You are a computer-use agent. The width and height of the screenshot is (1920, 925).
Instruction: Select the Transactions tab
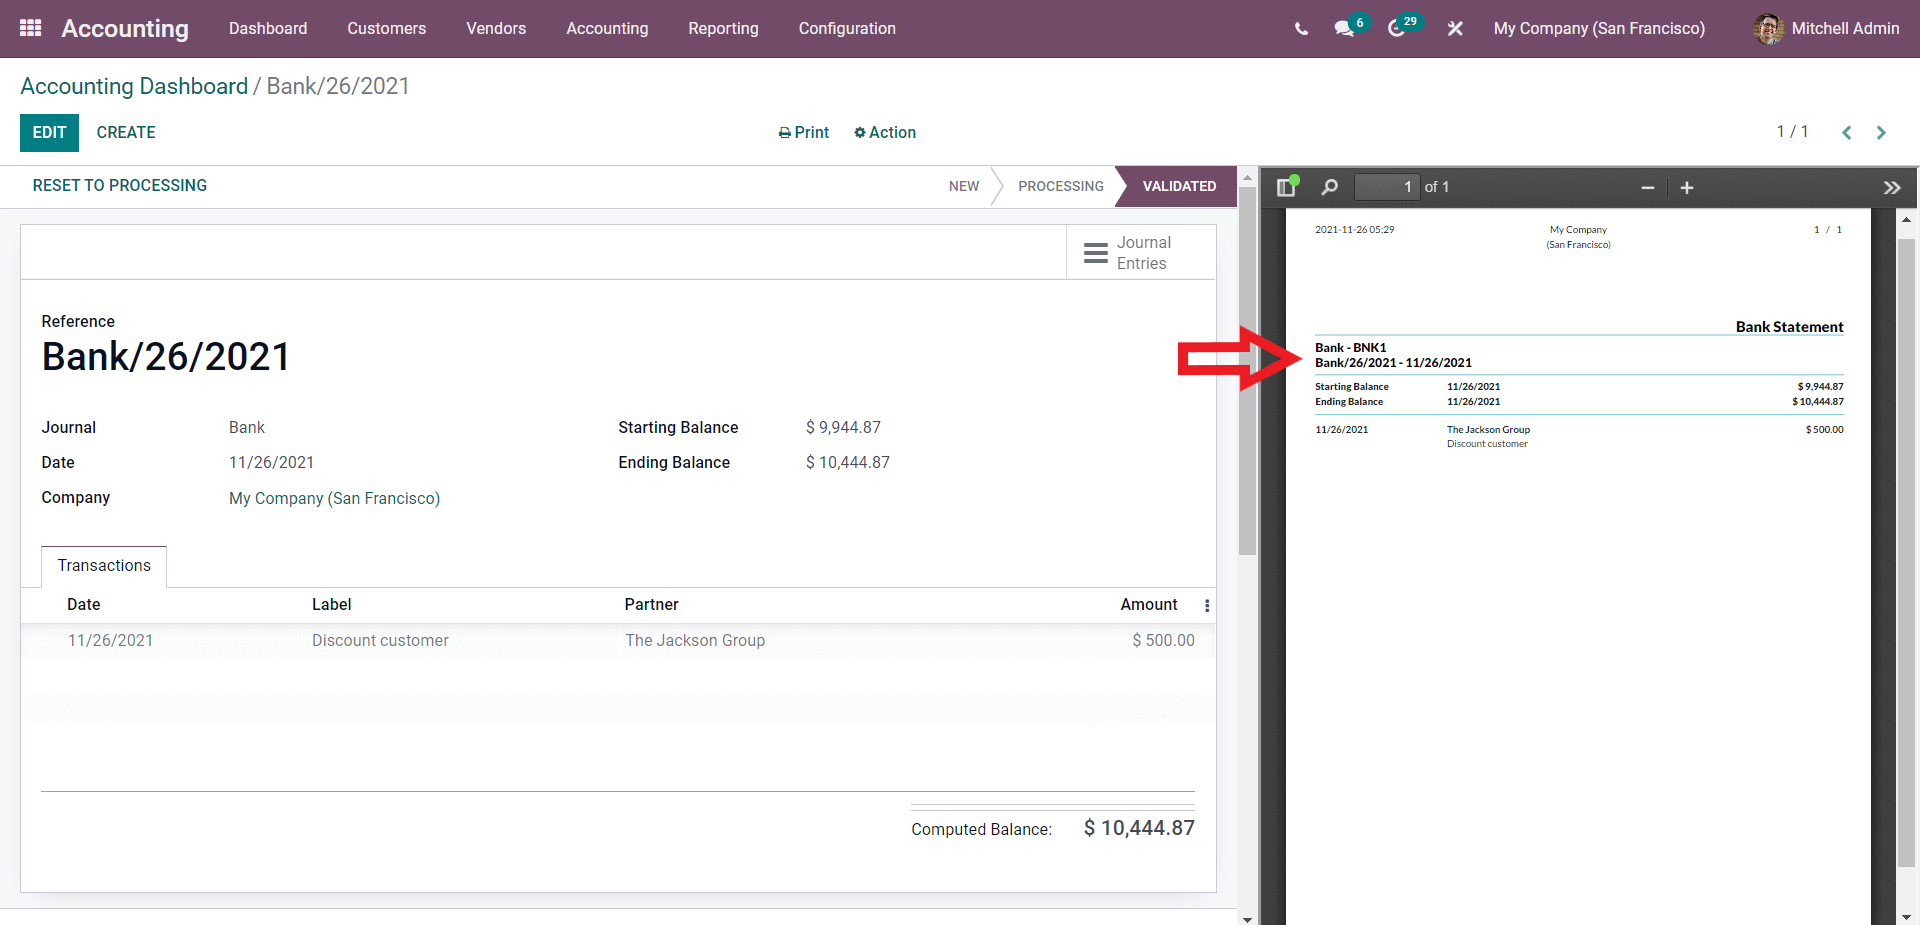click(104, 566)
